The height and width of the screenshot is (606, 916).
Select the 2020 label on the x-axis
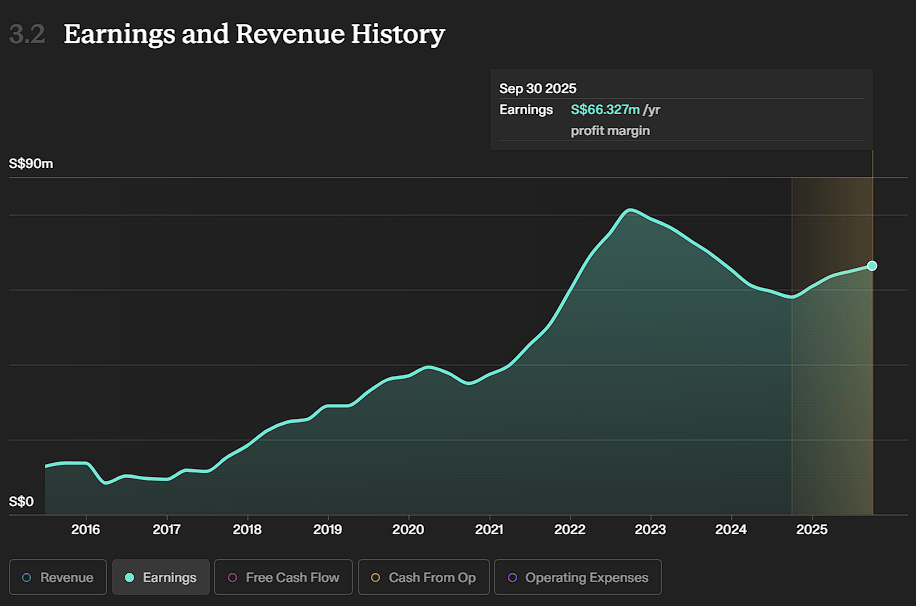tap(408, 528)
